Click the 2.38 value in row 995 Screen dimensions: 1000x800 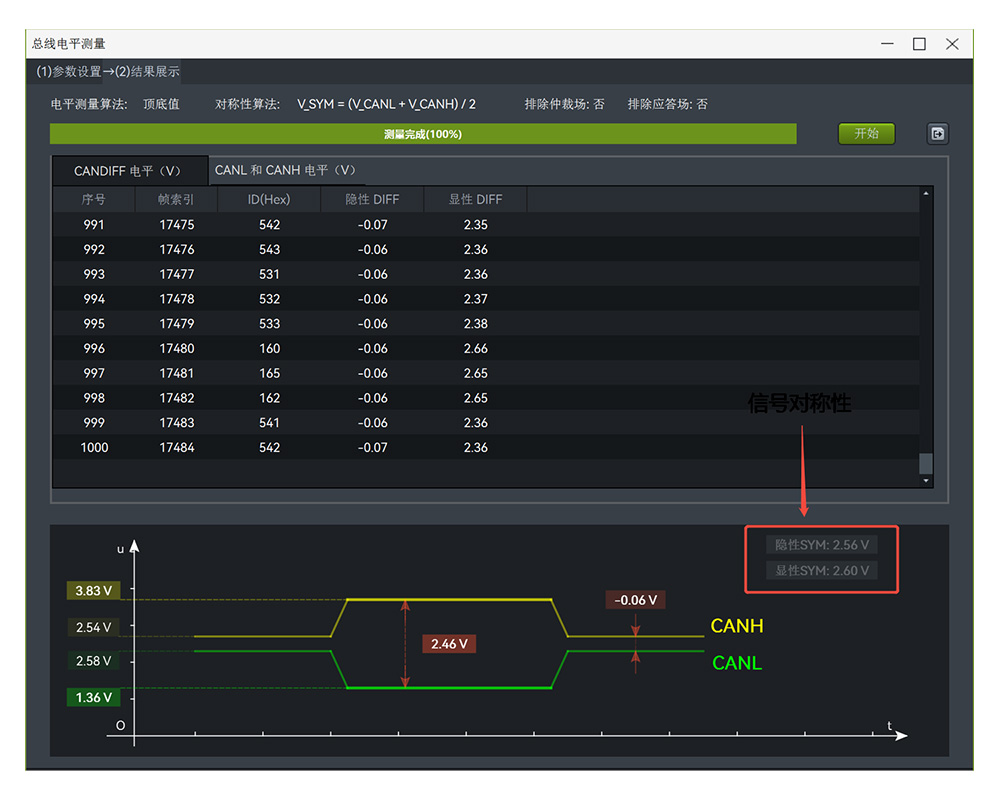click(476, 324)
